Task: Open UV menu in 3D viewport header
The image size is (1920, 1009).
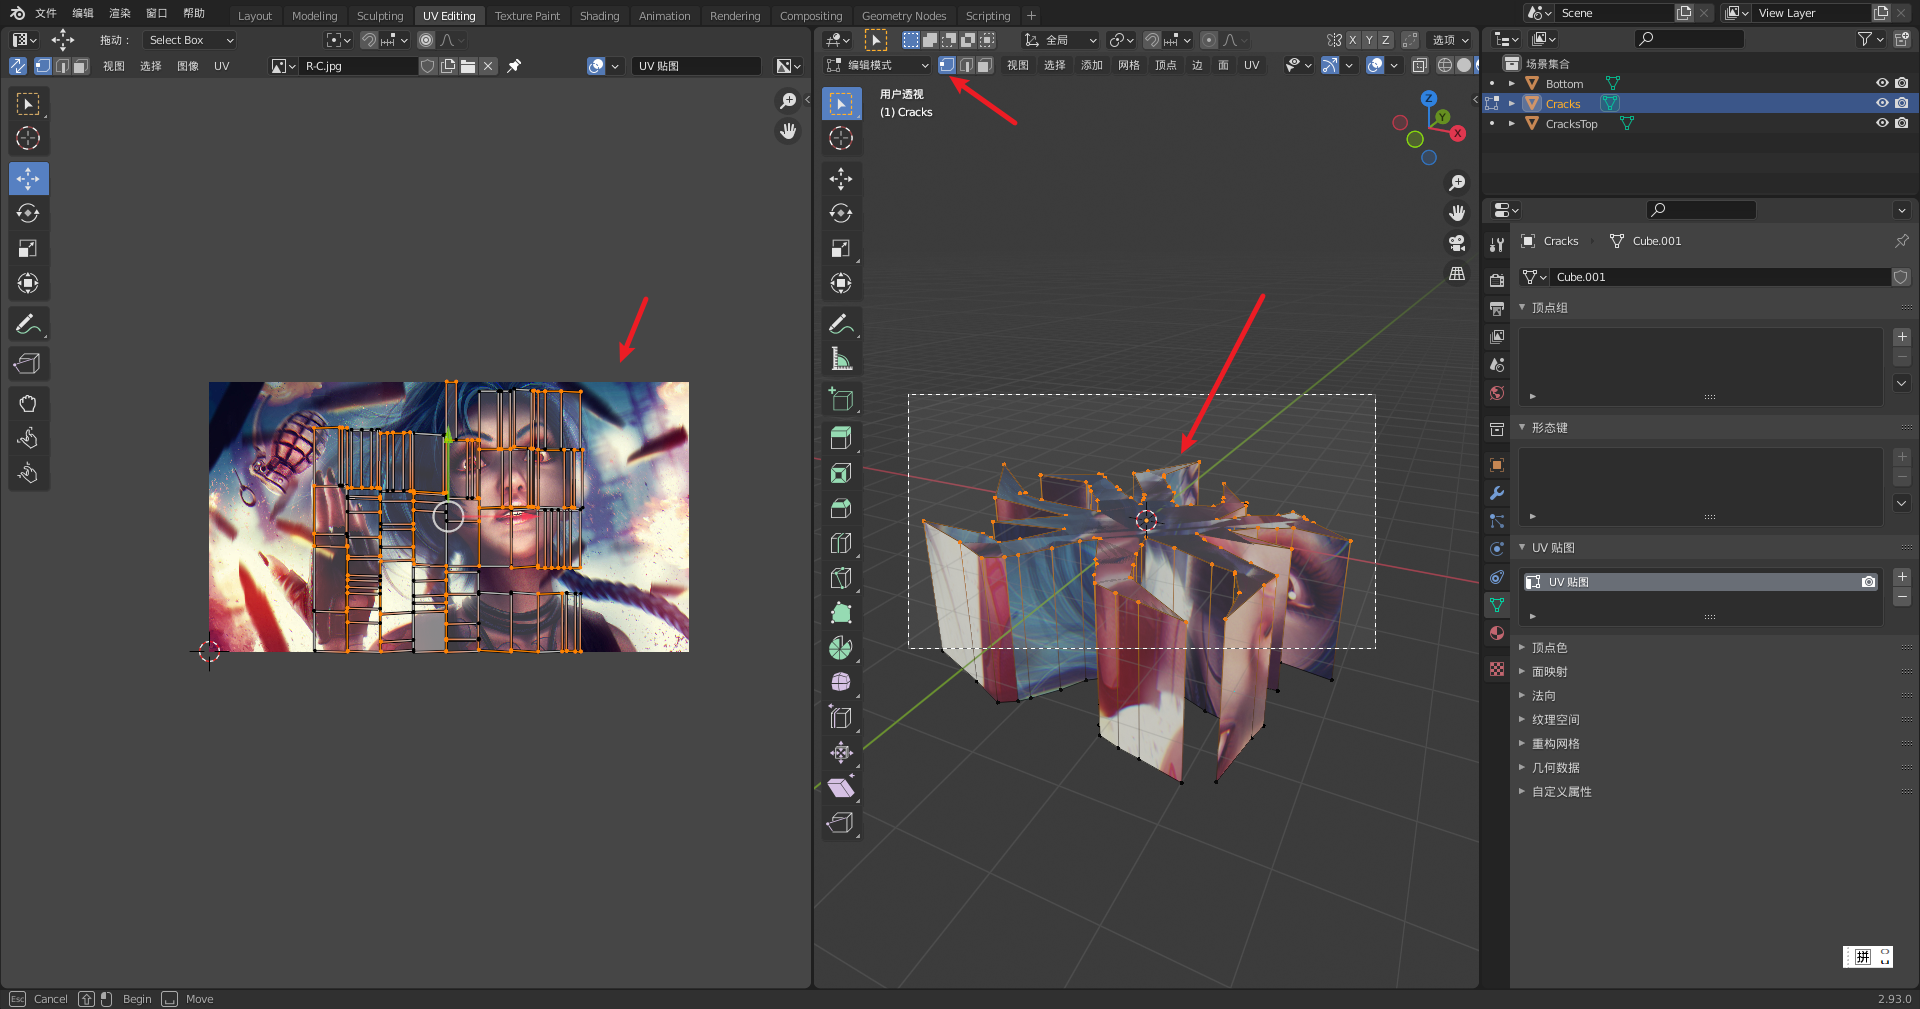Action: pyautogui.click(x=1251, y=65)
